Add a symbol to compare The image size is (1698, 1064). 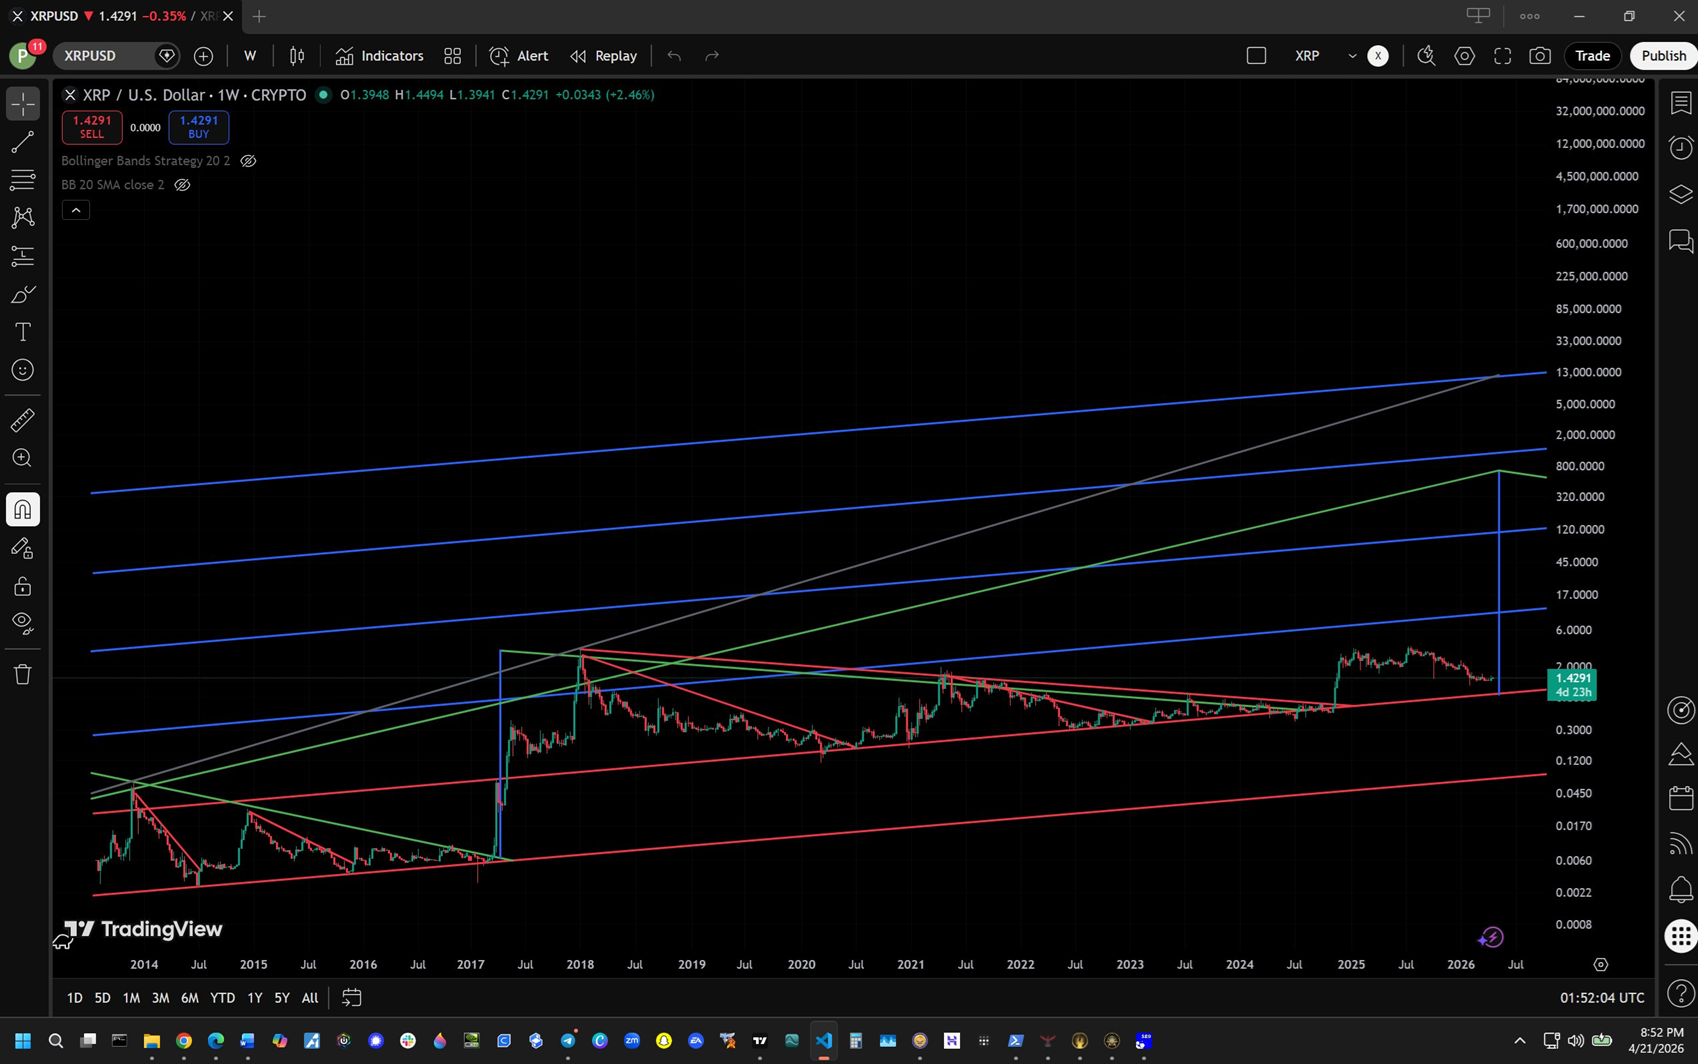point(203,56)
